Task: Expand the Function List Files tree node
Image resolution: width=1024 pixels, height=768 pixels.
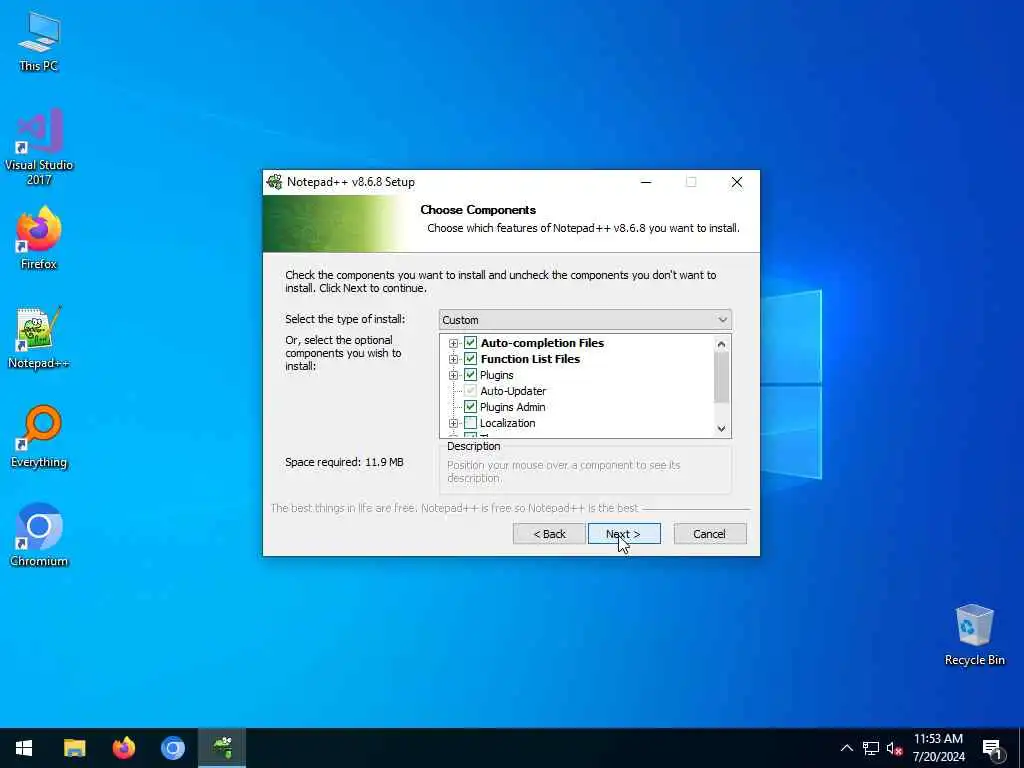Action: pos(453,359)
